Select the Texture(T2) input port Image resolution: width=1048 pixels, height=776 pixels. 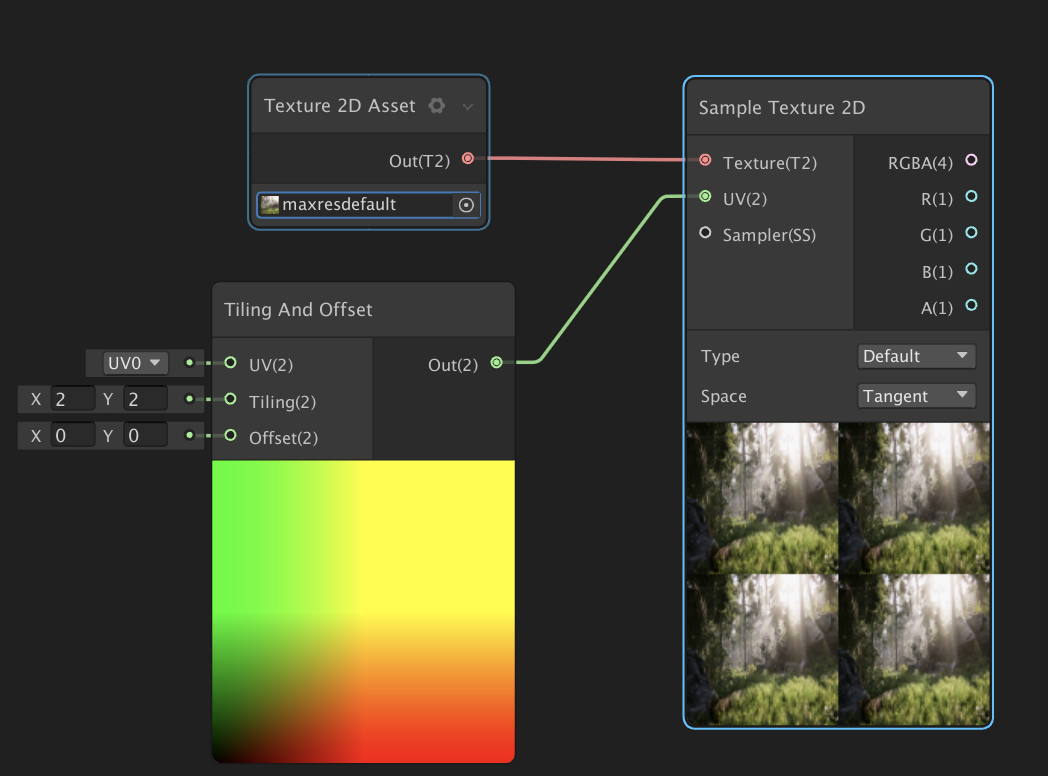[704, 160]
